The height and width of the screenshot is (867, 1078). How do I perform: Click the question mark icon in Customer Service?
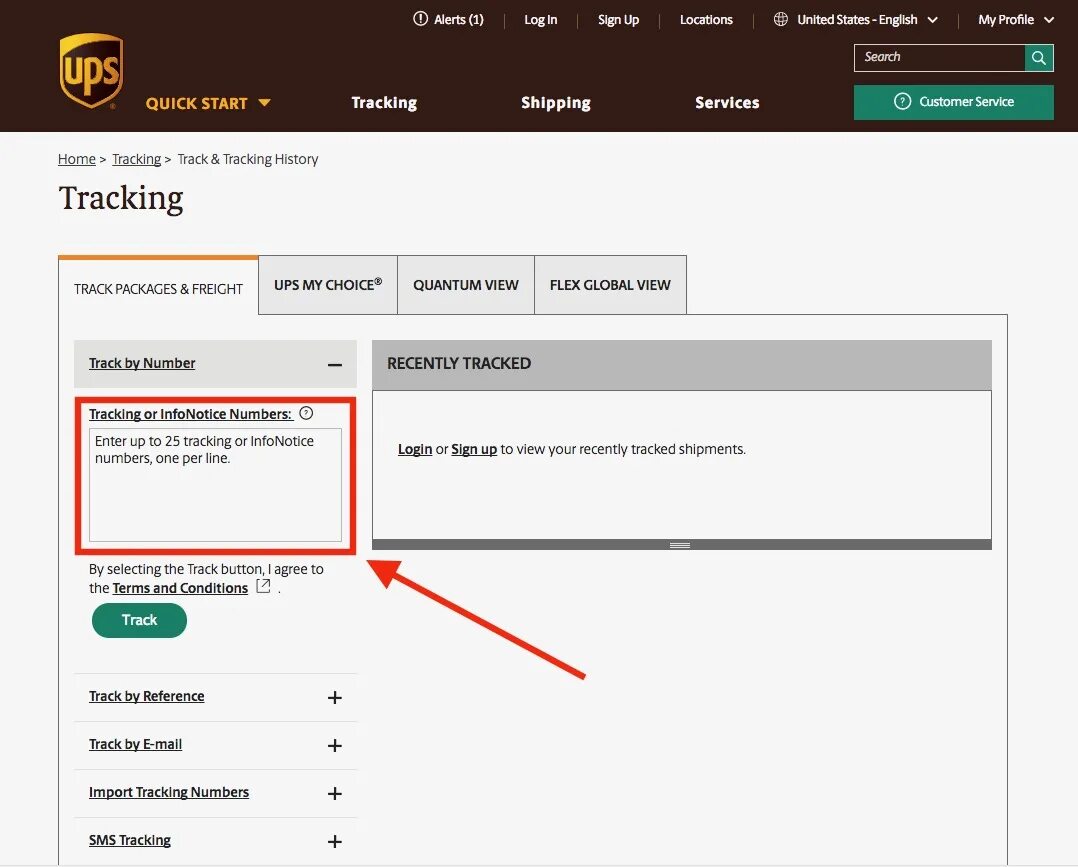[x=902, y=102]
